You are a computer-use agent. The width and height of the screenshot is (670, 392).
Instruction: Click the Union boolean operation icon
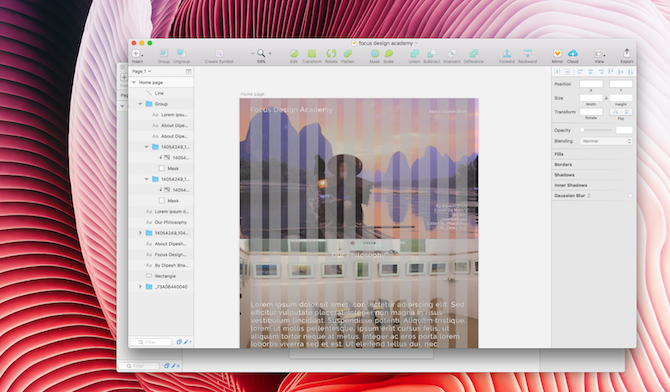point(414,53)
